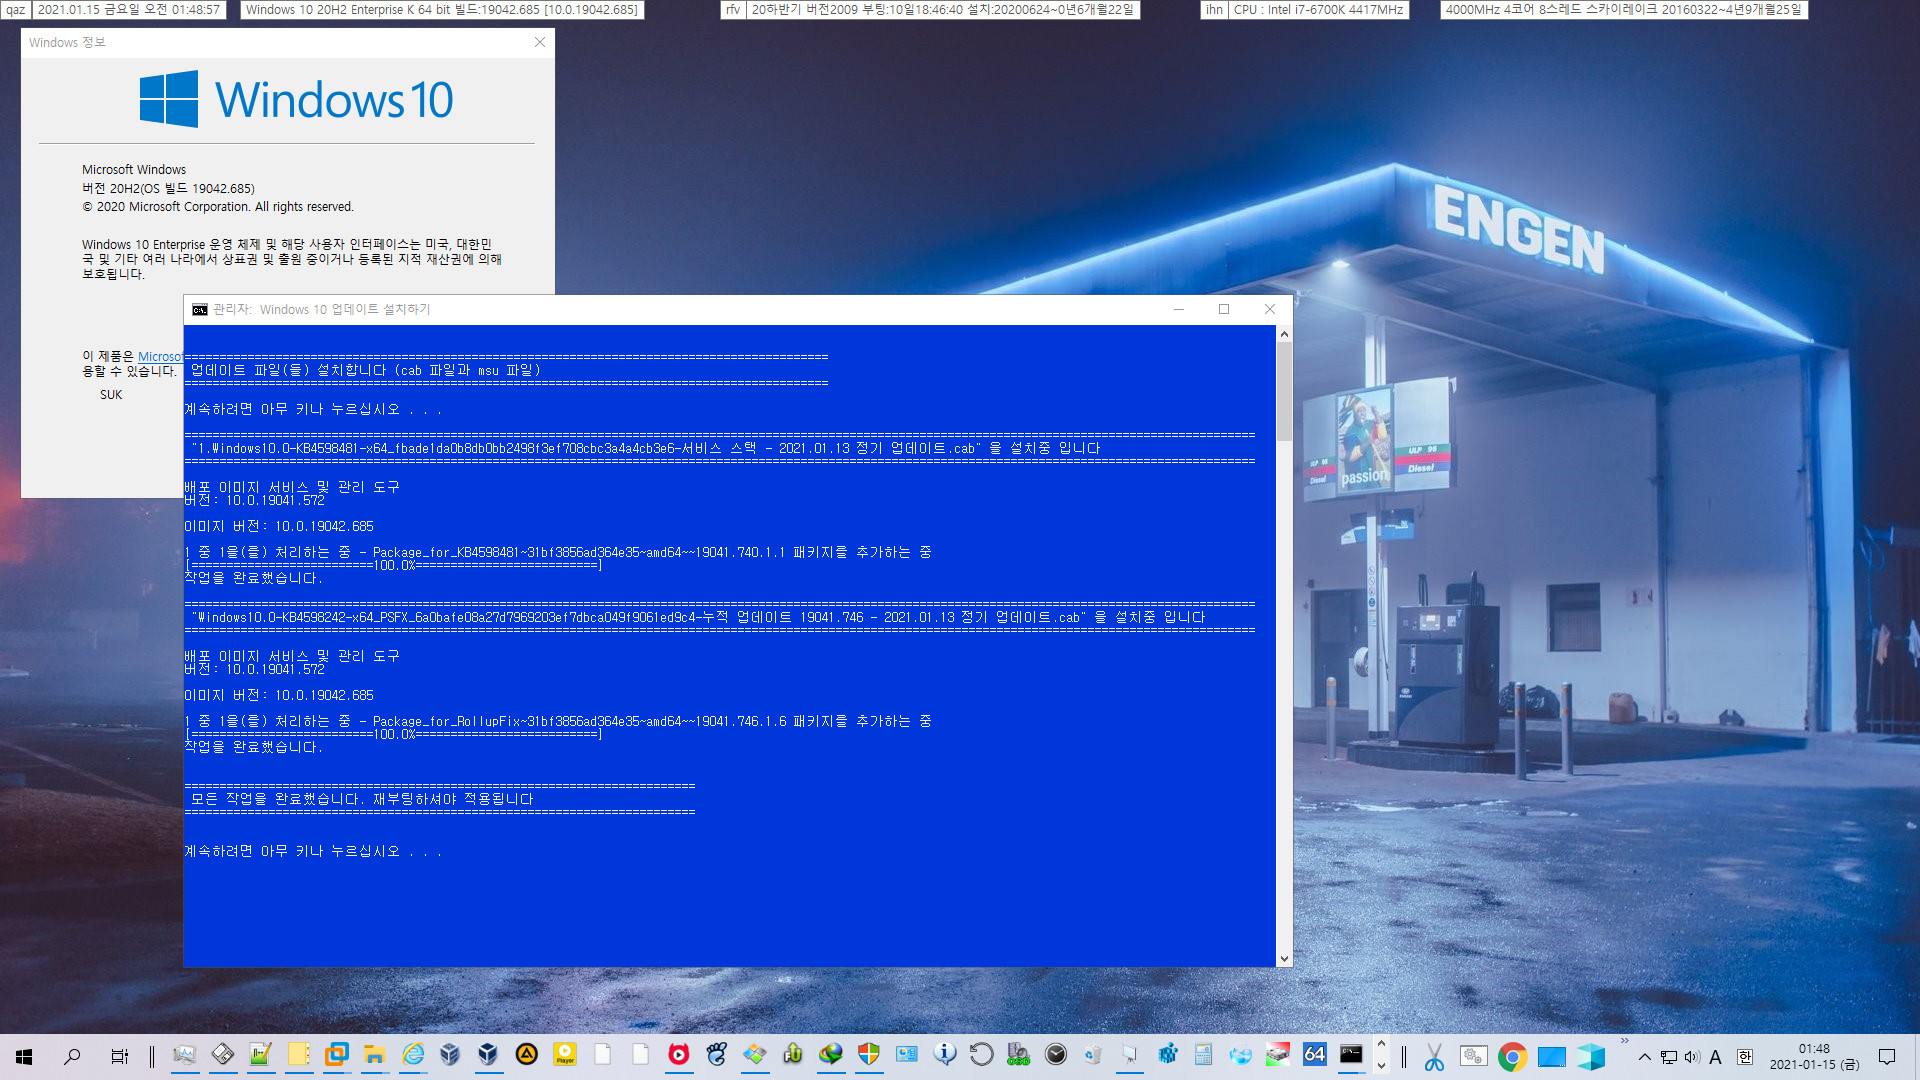Viewport: 1920px width, 1080px height.
Task: Open the Action Center notifications
Action: 1887,1057
